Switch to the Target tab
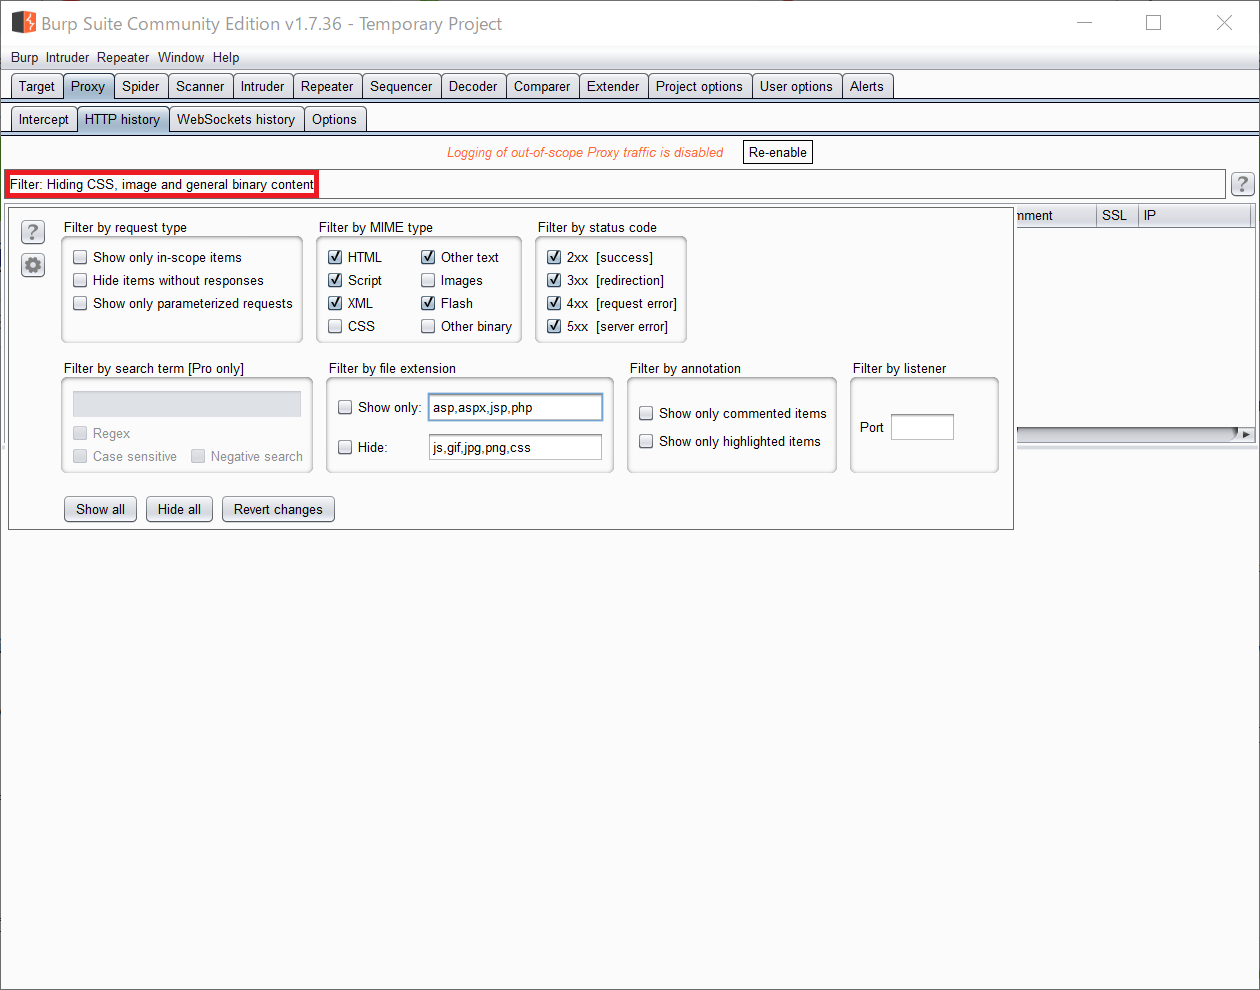The height and width of the screenshot is (990, 1260). 37,86
